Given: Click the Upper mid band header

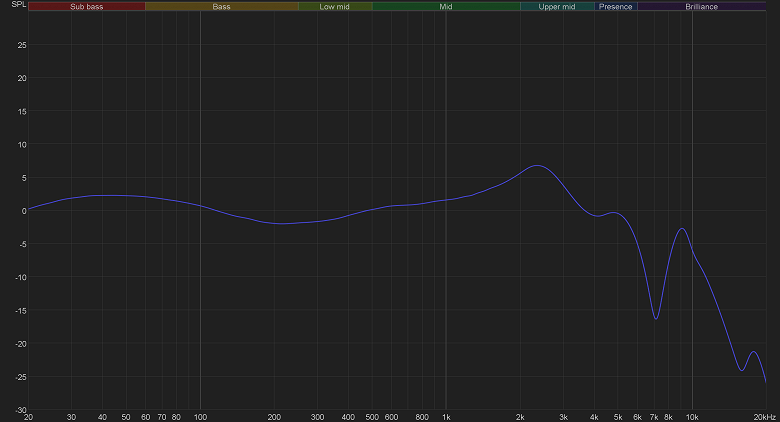Looking at the screenshot, I should point(557,6).
